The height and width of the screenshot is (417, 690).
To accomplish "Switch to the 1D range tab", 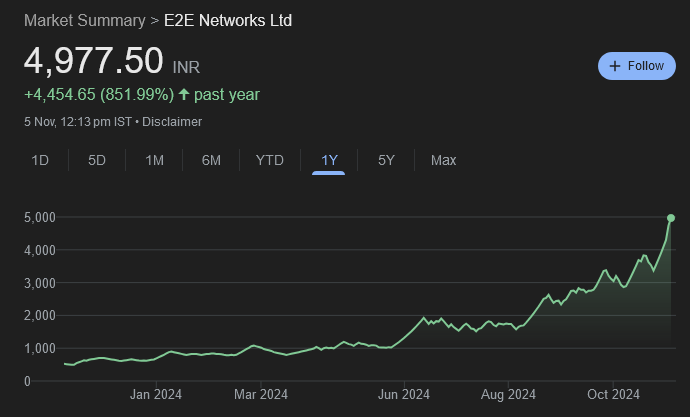I will pyautogui.click(x=40, y=160).
